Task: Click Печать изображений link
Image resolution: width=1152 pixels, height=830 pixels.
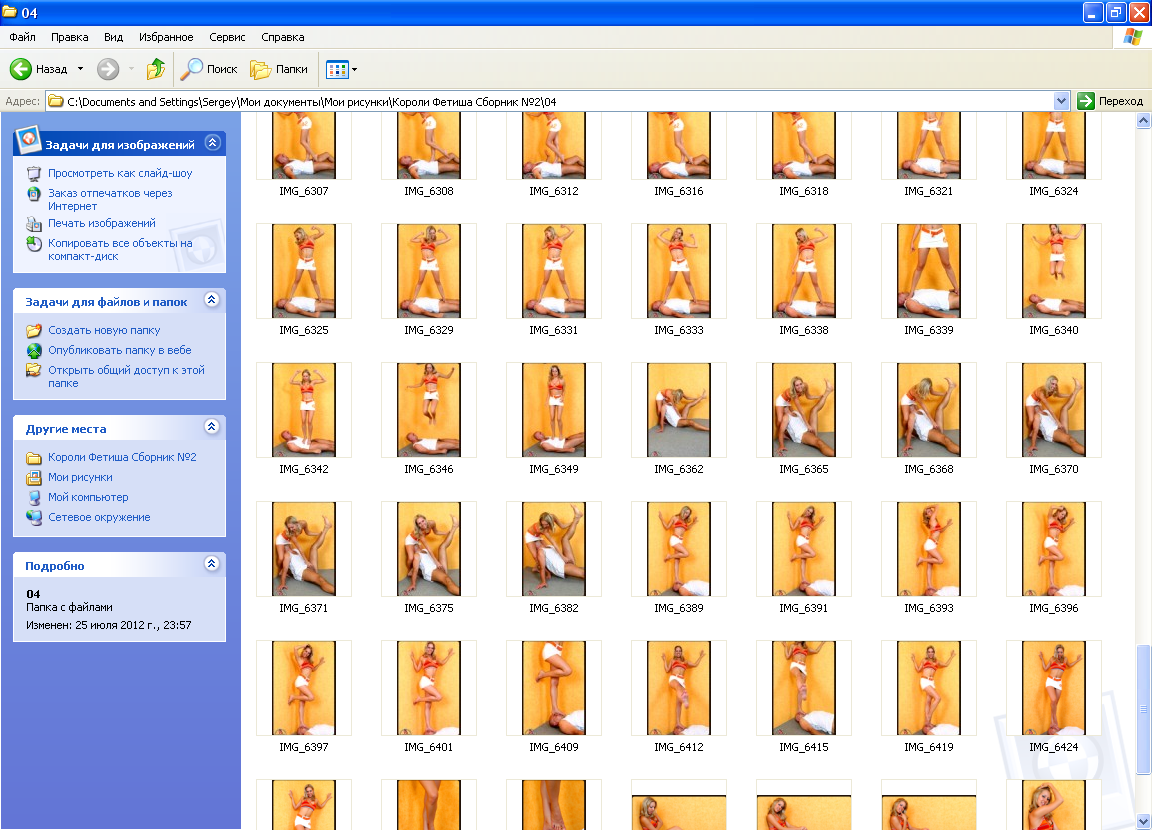Action: tap(102, 223)
